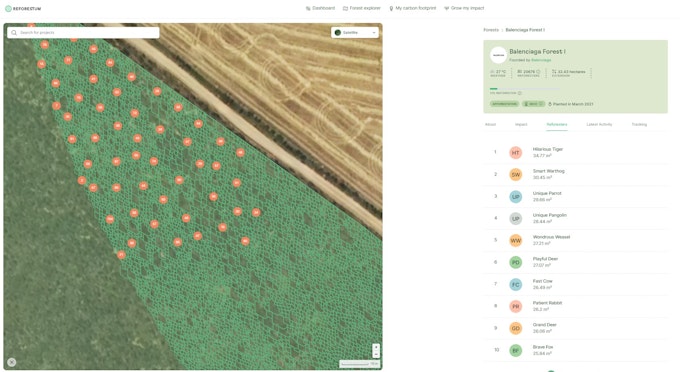Zoom in on the map
This screenshot has width=680, height=372.
click(376, 347)
